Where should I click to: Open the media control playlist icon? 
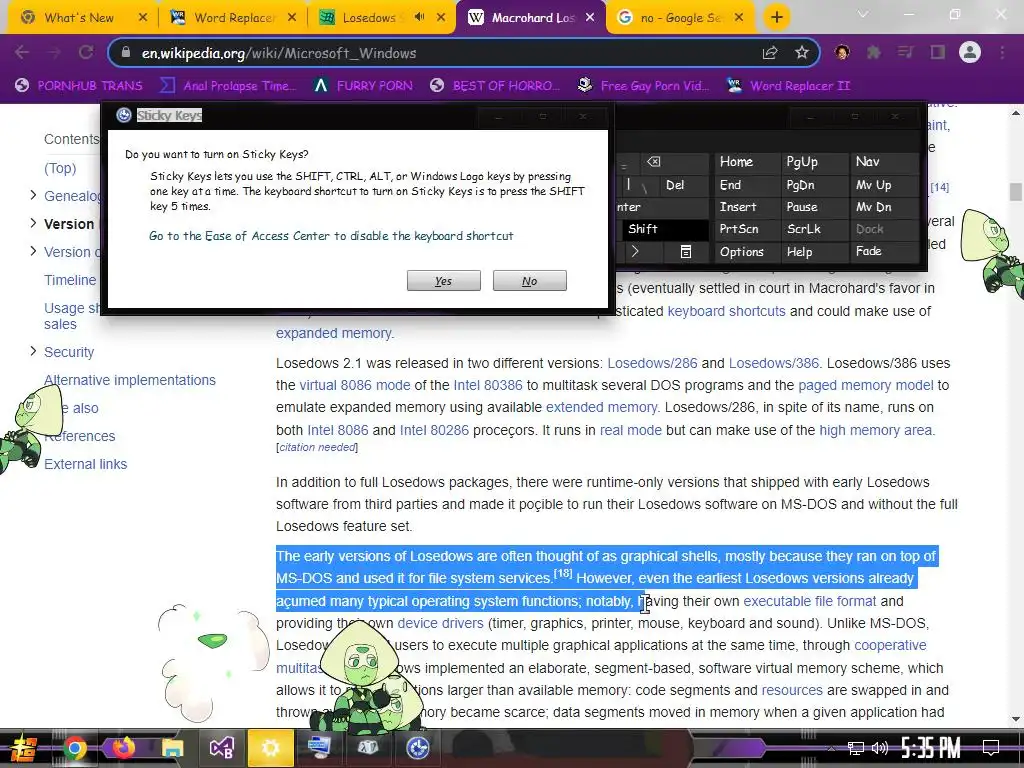point(906,52)
